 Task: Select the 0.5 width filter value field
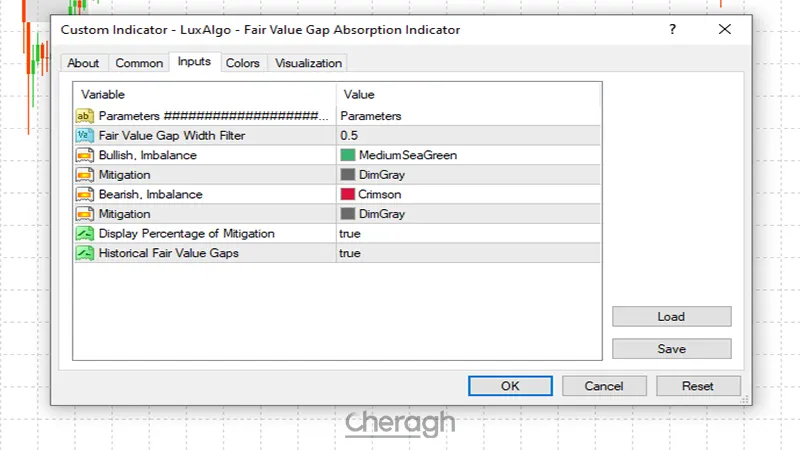(x=468, y=135)
